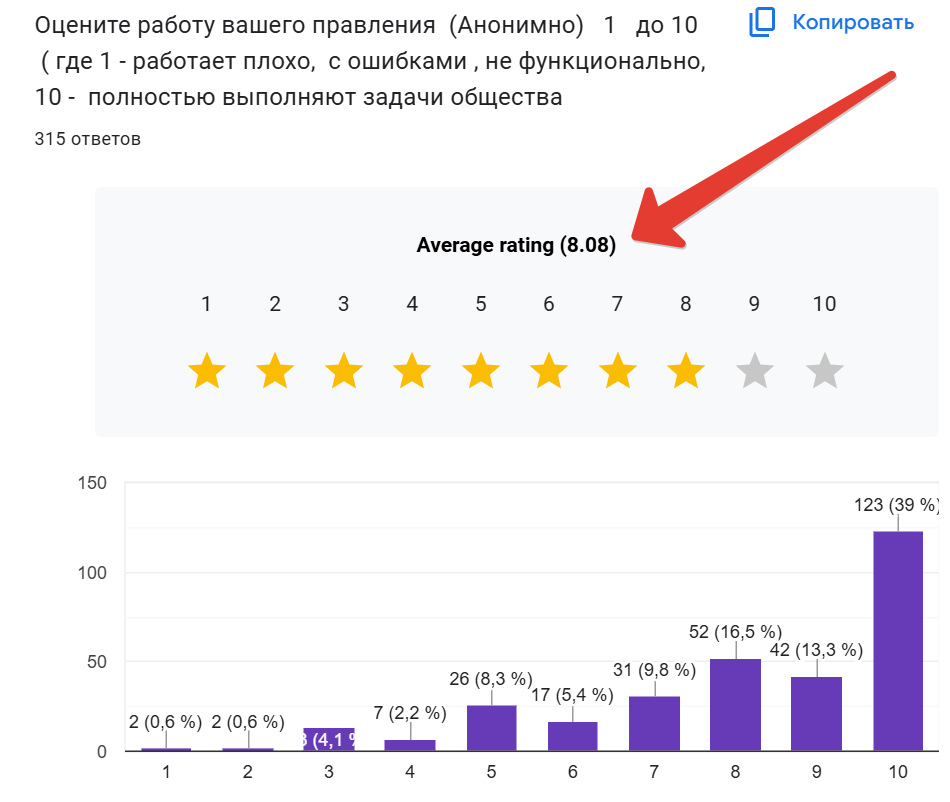950x802 pixels.
Task: Click the eighth gold star
Action: click(x=686, y=373)
